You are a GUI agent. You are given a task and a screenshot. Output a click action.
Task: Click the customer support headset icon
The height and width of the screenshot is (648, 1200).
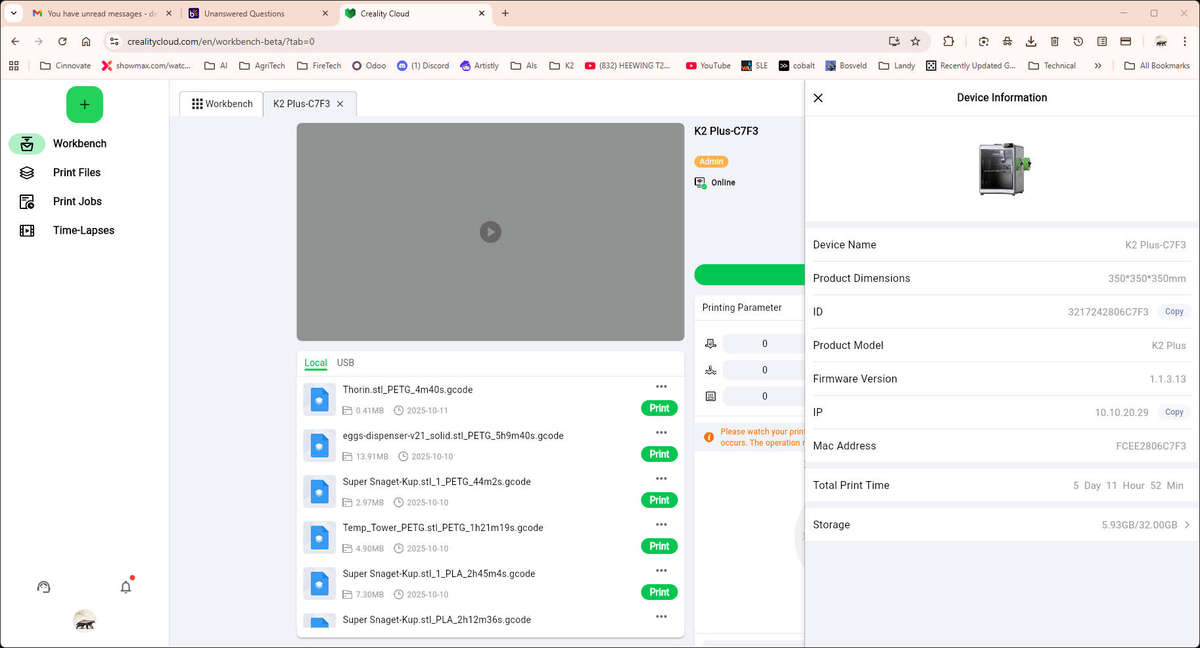(43, 587)
